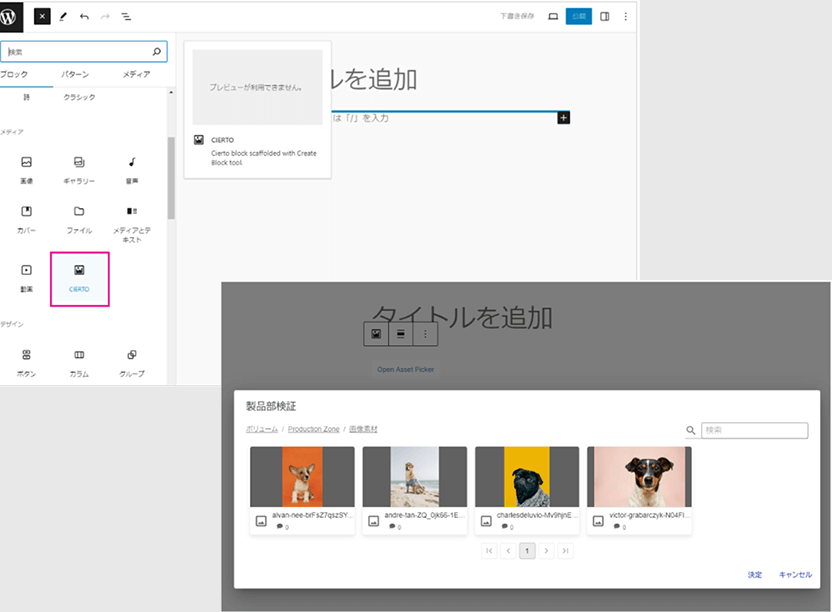This screenshot has height=612, width=832.
Task: Jump to the first page of assets
Action: 489,551
